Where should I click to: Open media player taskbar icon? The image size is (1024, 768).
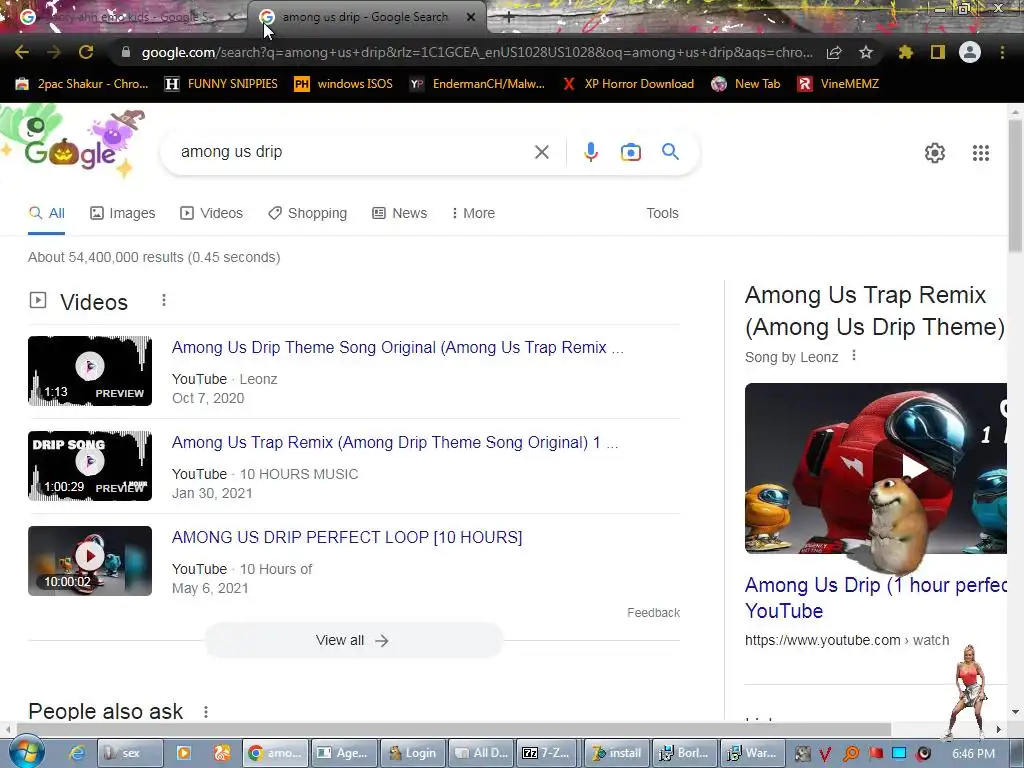click(184, 753)
